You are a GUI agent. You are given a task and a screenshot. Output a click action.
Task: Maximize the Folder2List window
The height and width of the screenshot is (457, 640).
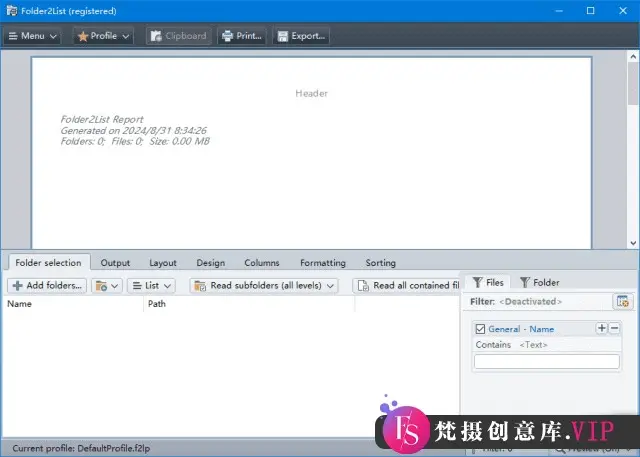click(591, 11)
